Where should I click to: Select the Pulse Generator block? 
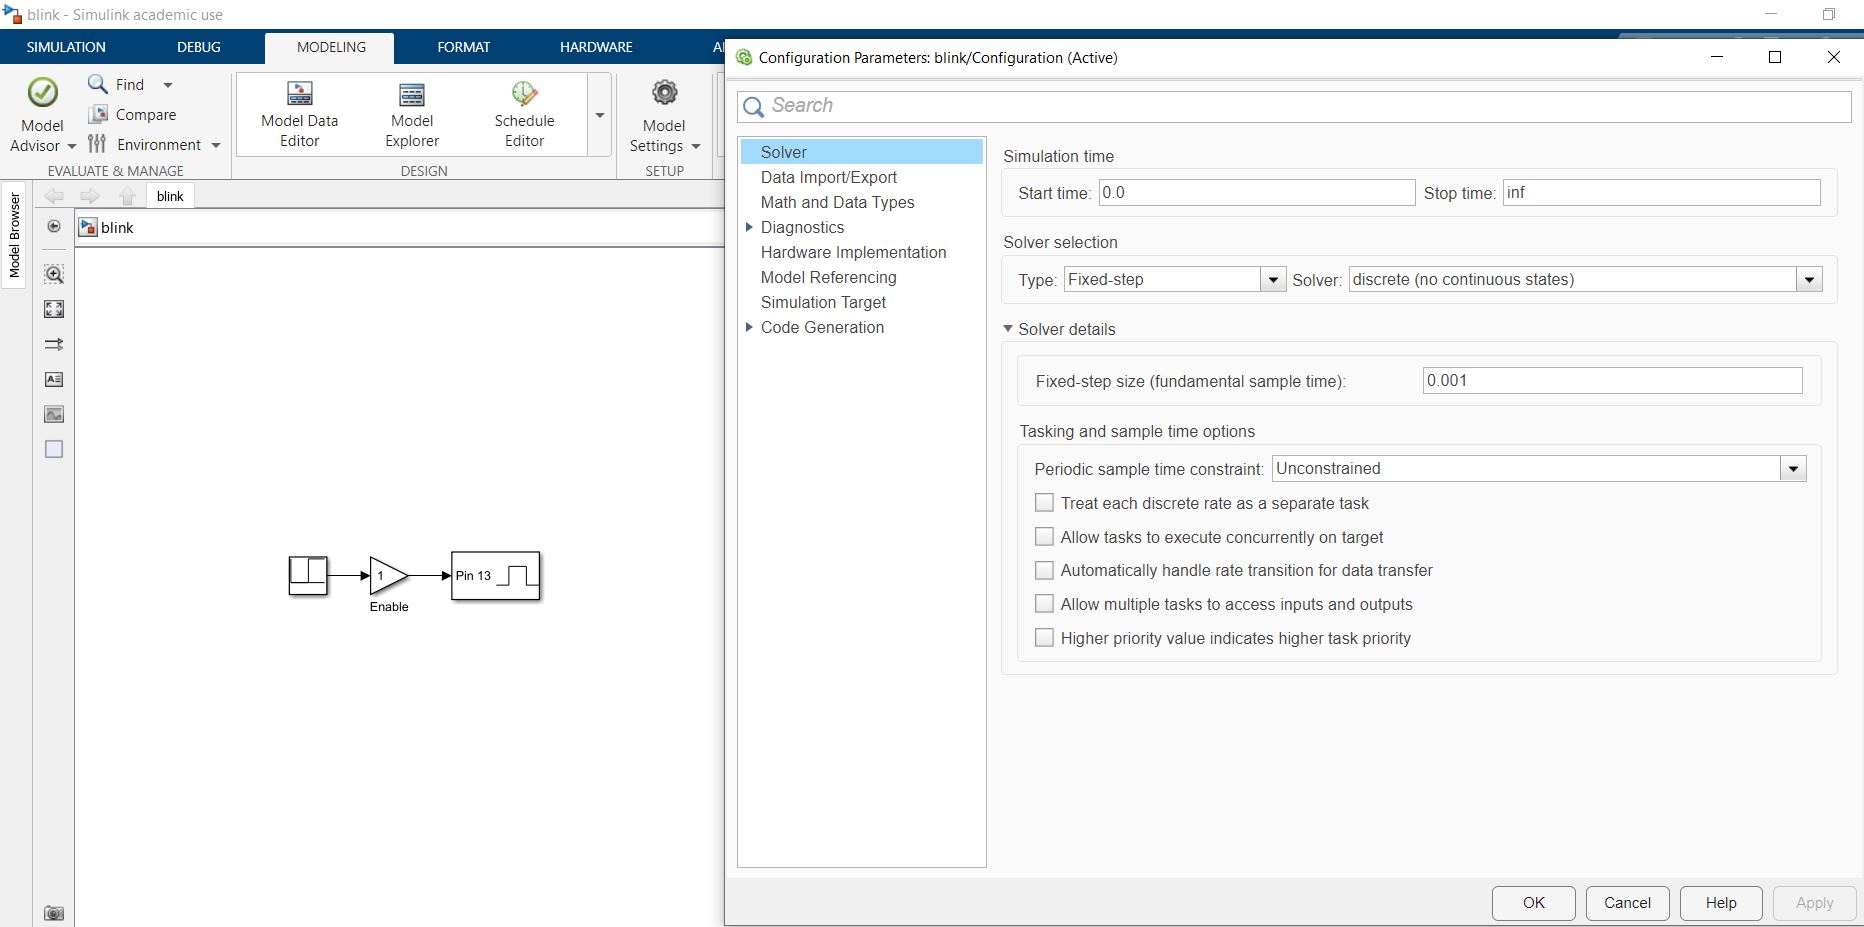(x=308, y=576)
